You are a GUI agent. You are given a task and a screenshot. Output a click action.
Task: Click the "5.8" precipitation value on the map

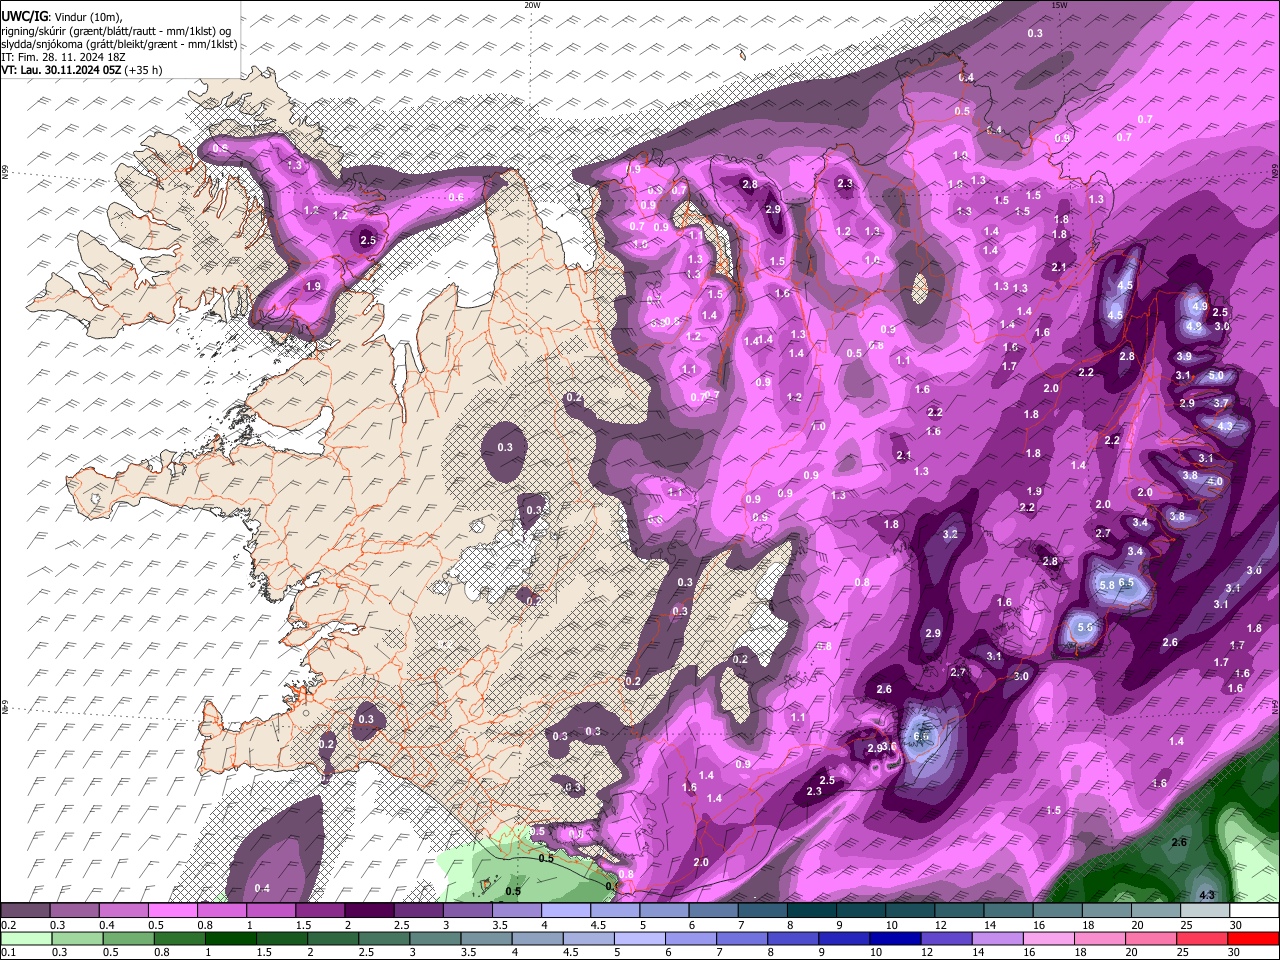click(1106, 585)
